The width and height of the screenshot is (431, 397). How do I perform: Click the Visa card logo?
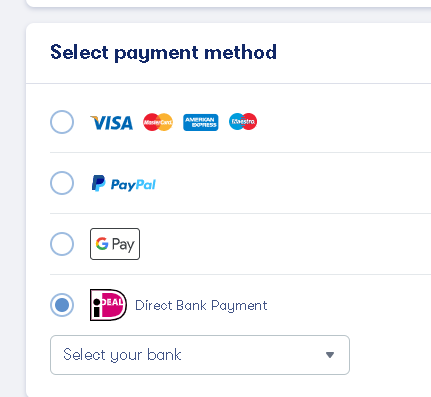(x=112, y=122)
